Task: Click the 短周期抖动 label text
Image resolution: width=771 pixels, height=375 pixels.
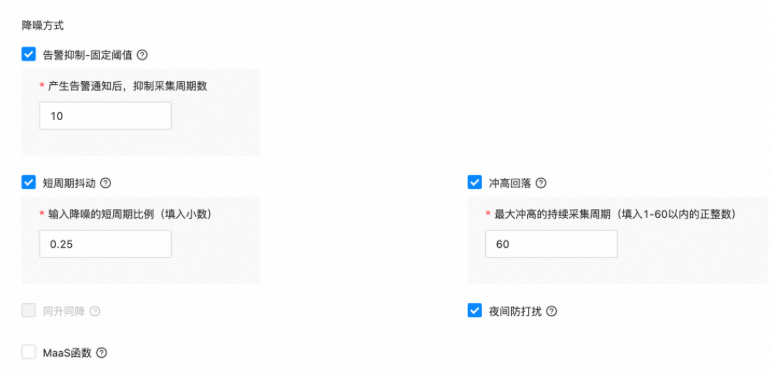Action: click(69, 183)
